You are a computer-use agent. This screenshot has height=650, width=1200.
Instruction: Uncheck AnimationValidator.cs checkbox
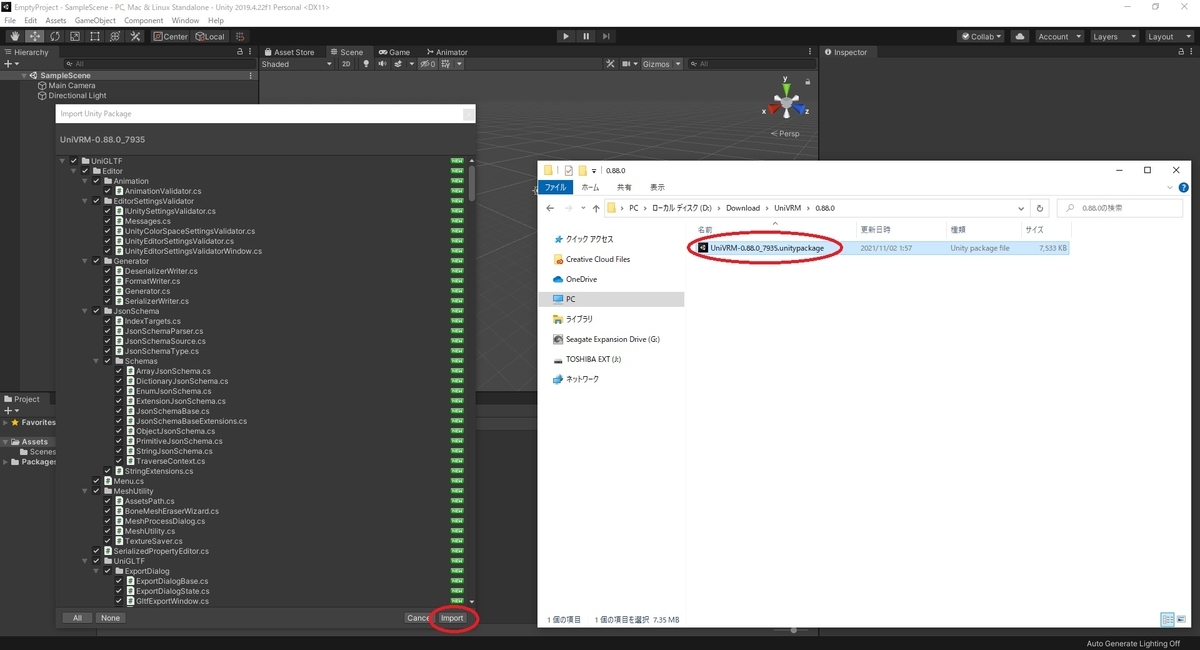coord(108,191)
